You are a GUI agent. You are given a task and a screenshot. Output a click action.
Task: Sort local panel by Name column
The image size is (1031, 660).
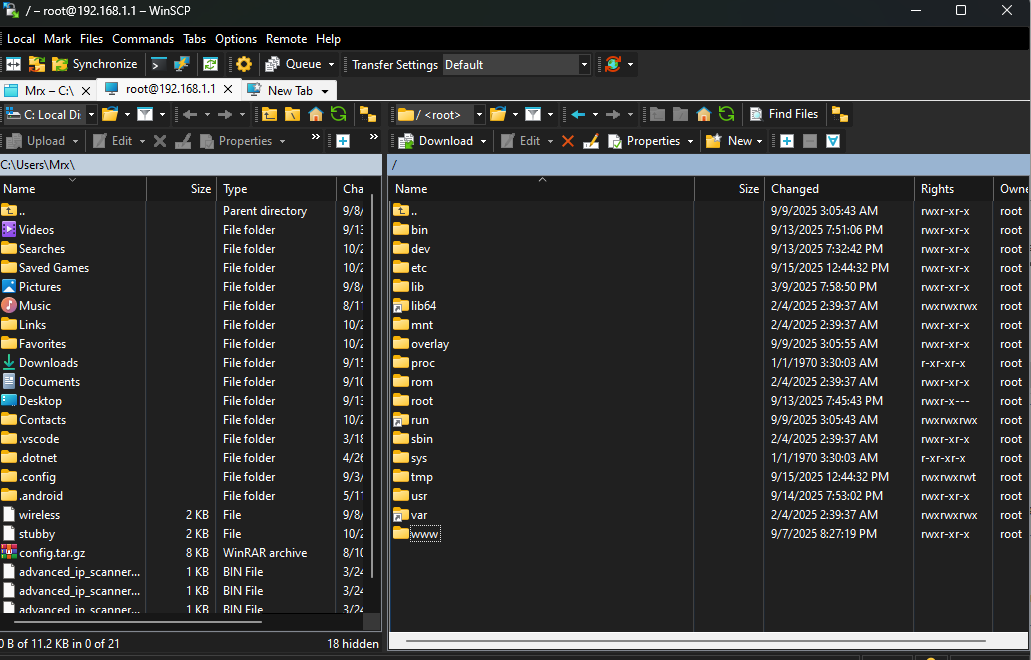coord(72,189)
